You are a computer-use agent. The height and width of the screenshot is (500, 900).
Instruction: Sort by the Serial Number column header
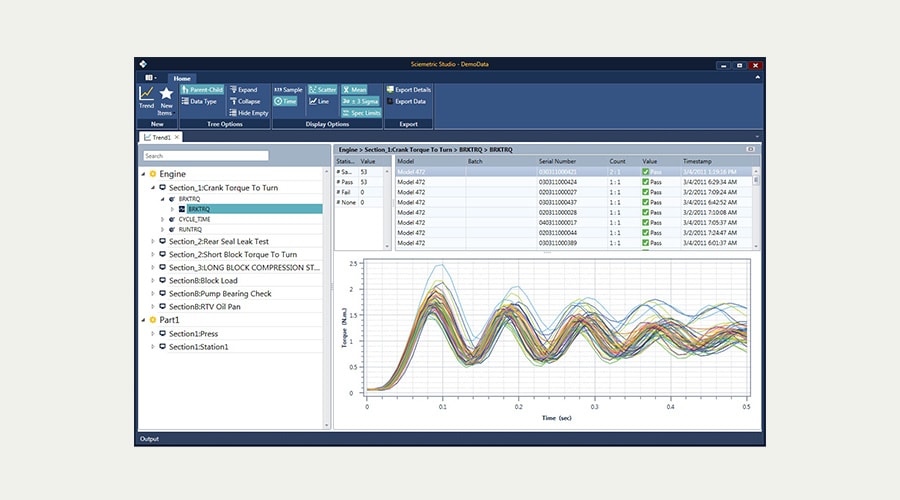point(557,161)
